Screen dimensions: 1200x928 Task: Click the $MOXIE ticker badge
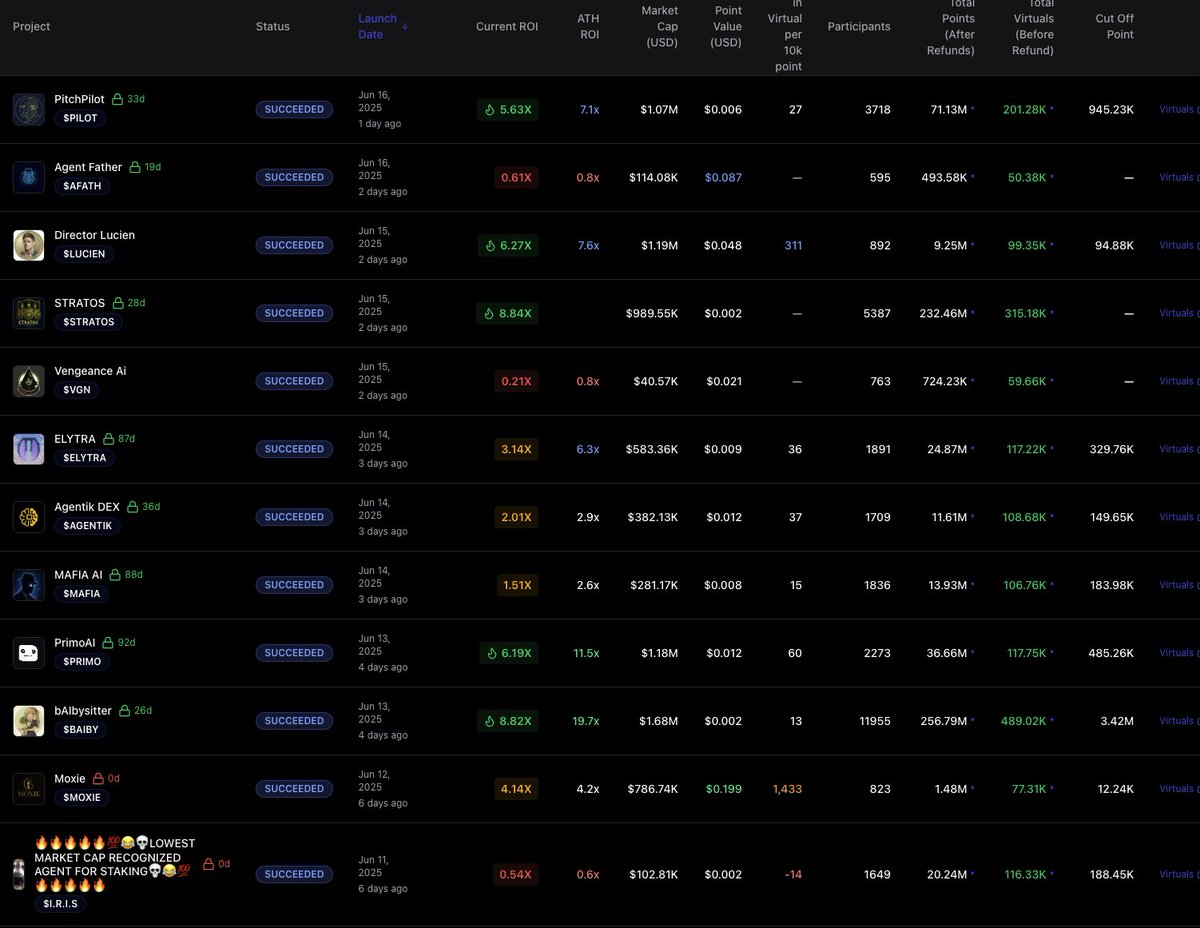[x=81, y=798]
